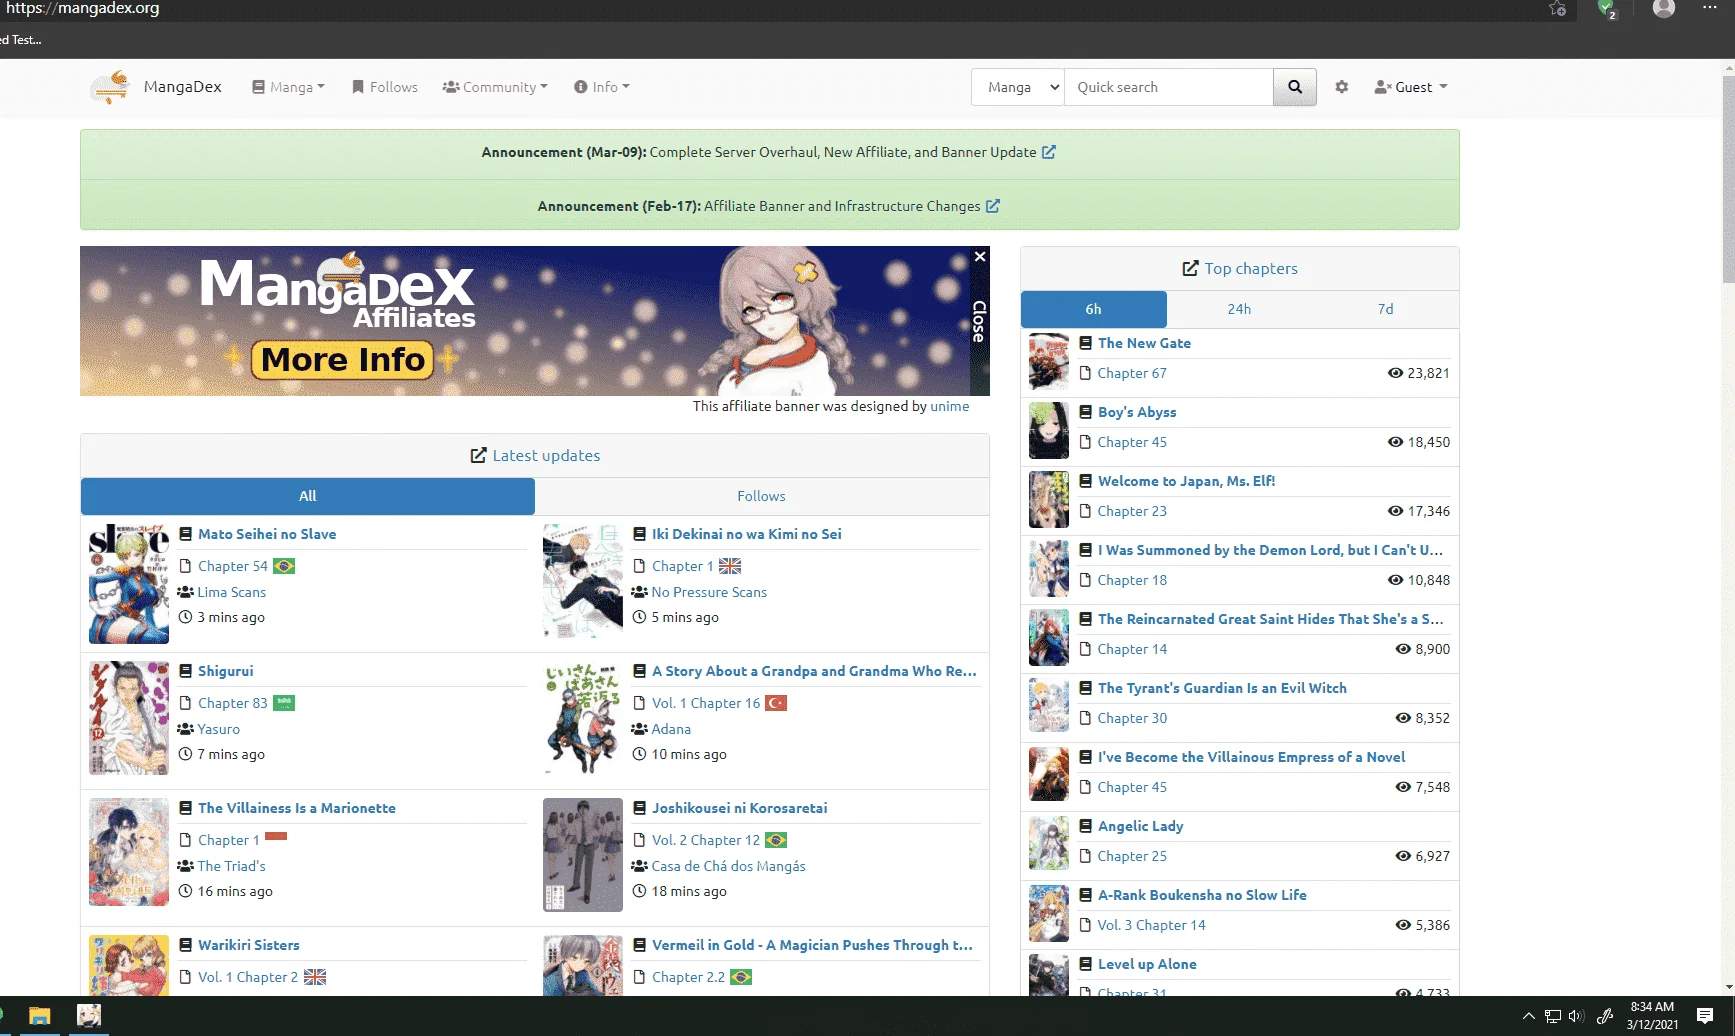Expand the Community dropdown menu
This screenshot has height=1036, width=1735.
(495, 87)
